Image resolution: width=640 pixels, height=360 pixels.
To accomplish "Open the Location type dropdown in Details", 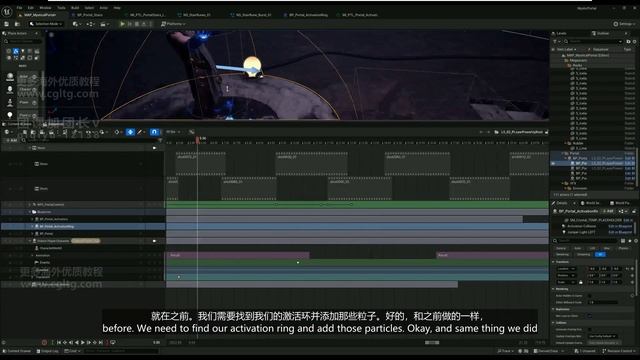I will click(x=566, y=269).
